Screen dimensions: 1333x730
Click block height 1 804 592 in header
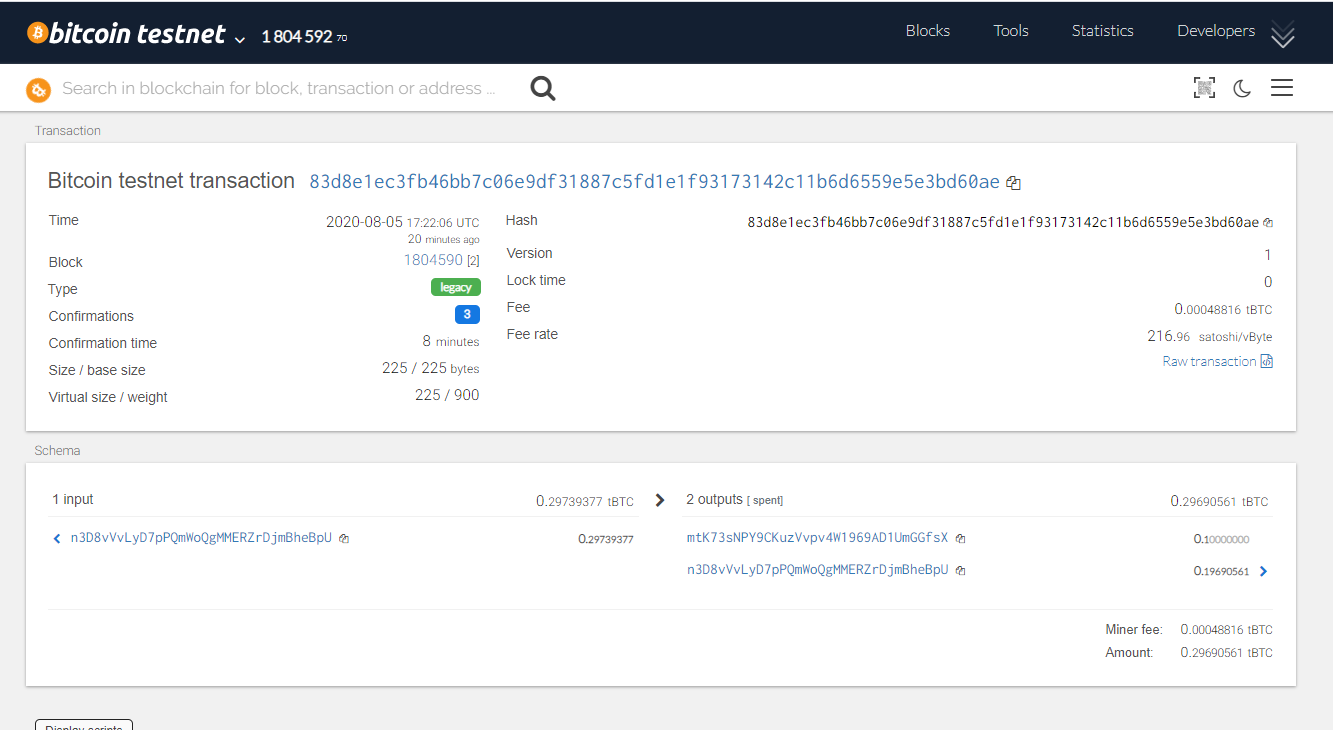pos(297,37)
